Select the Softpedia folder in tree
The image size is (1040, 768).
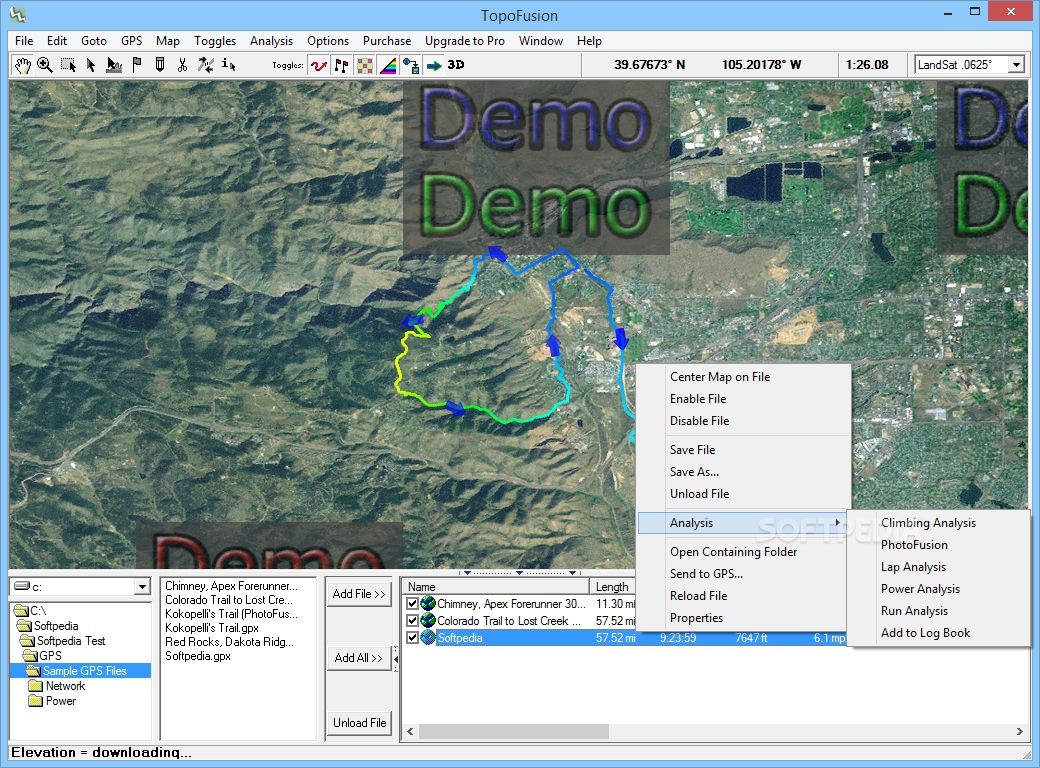48,626
